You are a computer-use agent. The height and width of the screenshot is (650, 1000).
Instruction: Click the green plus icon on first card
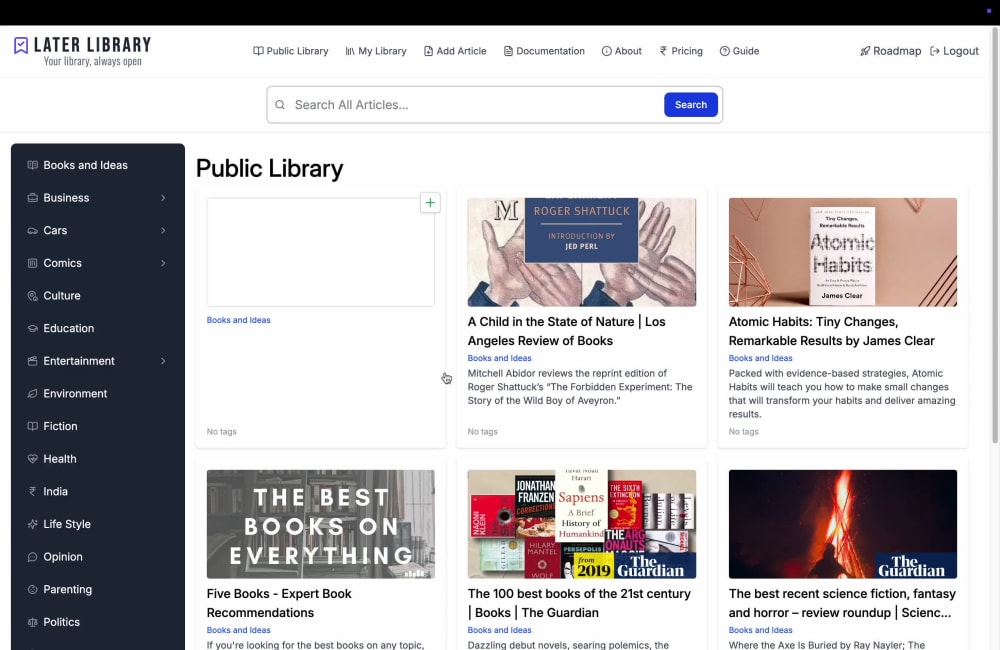click(430, 203)
